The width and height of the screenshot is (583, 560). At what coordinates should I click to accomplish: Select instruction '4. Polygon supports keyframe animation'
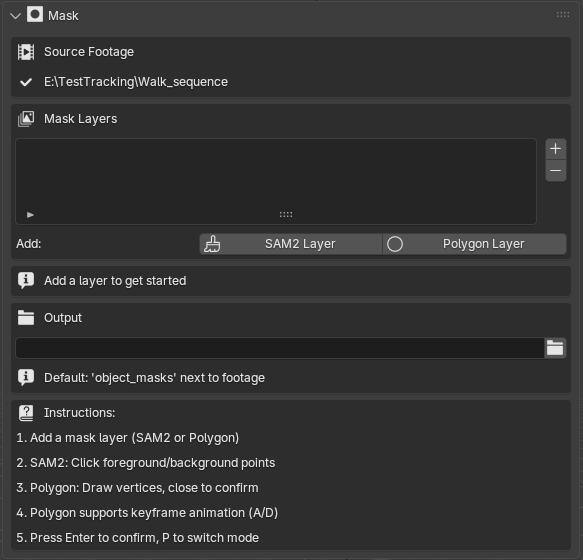[x=147, y=513]
